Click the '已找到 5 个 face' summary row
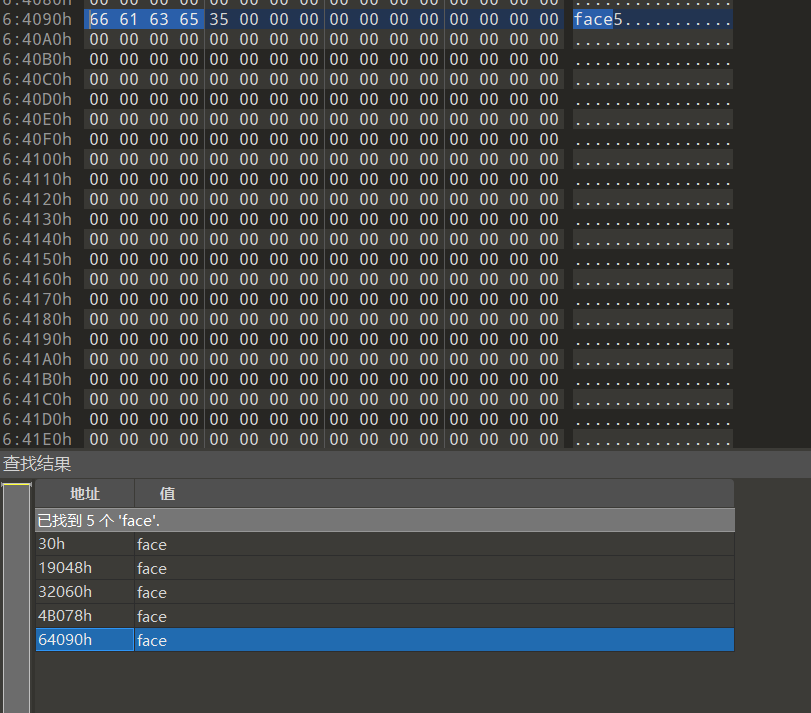 click(385, 520)
